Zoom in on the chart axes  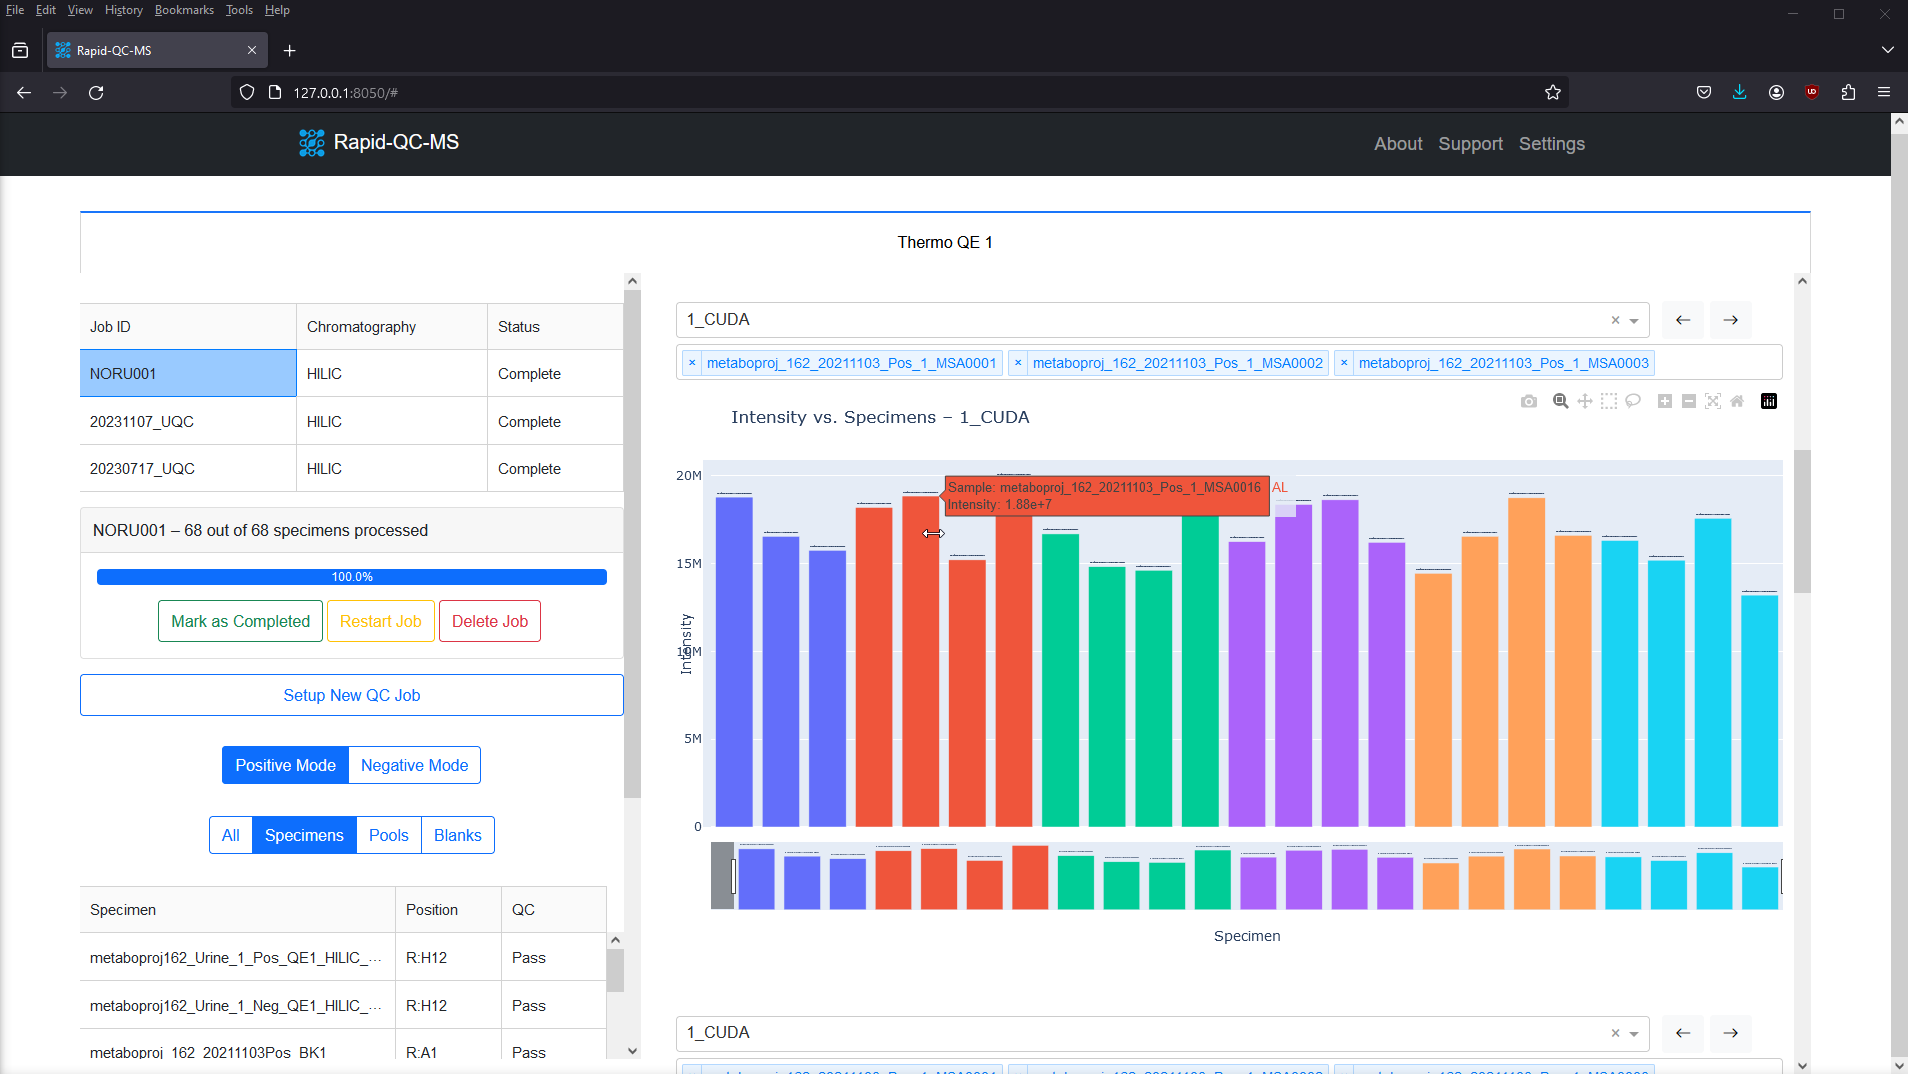pos(1665,401)
